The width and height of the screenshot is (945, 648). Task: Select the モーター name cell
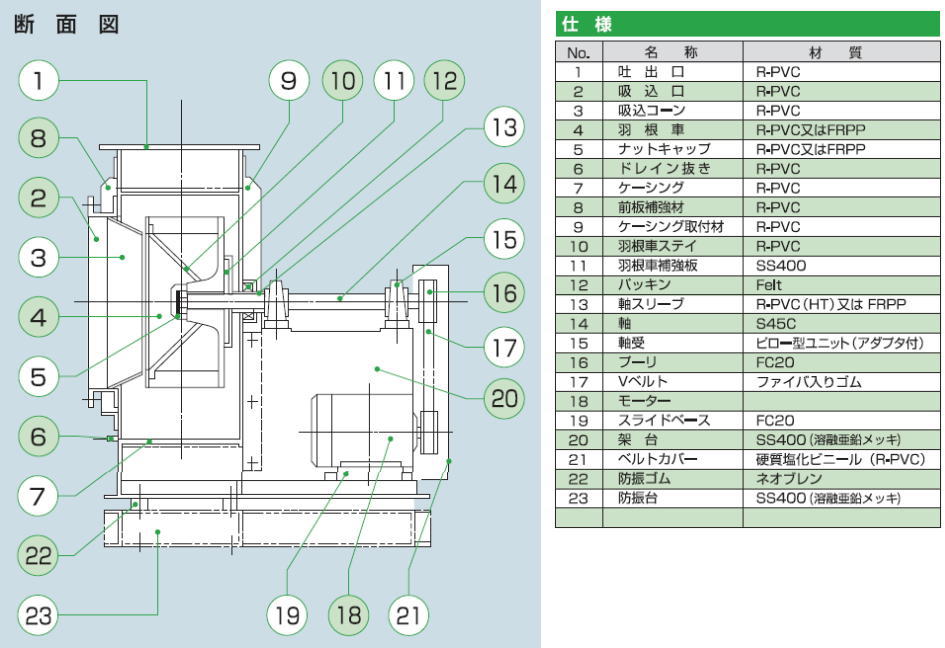point(673,401)
